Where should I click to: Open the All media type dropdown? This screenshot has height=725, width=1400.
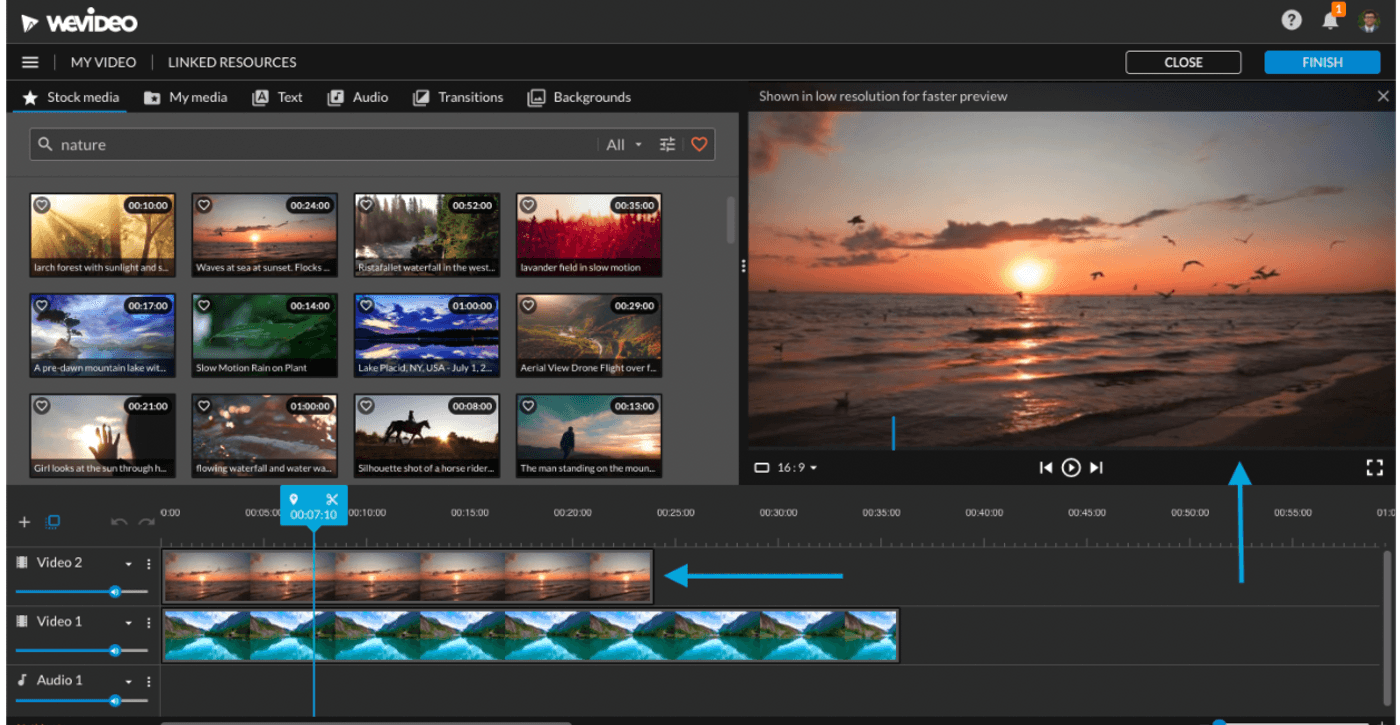pyautogui.click(x=624, y=145)
